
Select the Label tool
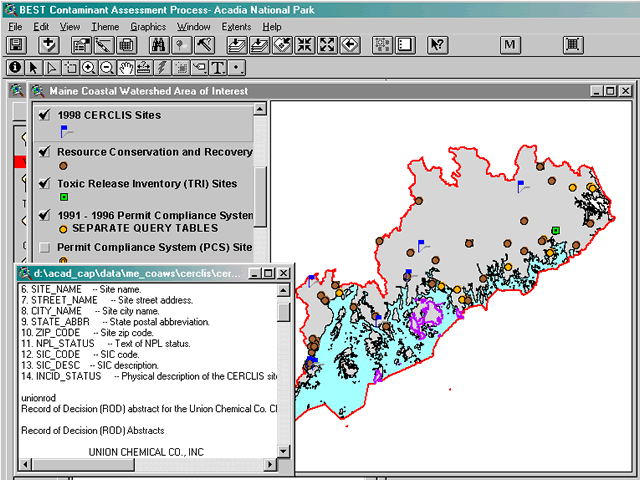click(x=200, y=67)
